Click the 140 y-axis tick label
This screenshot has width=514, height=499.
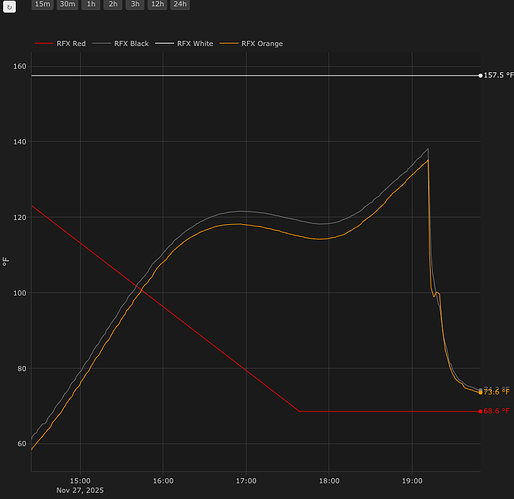[20, 142]
